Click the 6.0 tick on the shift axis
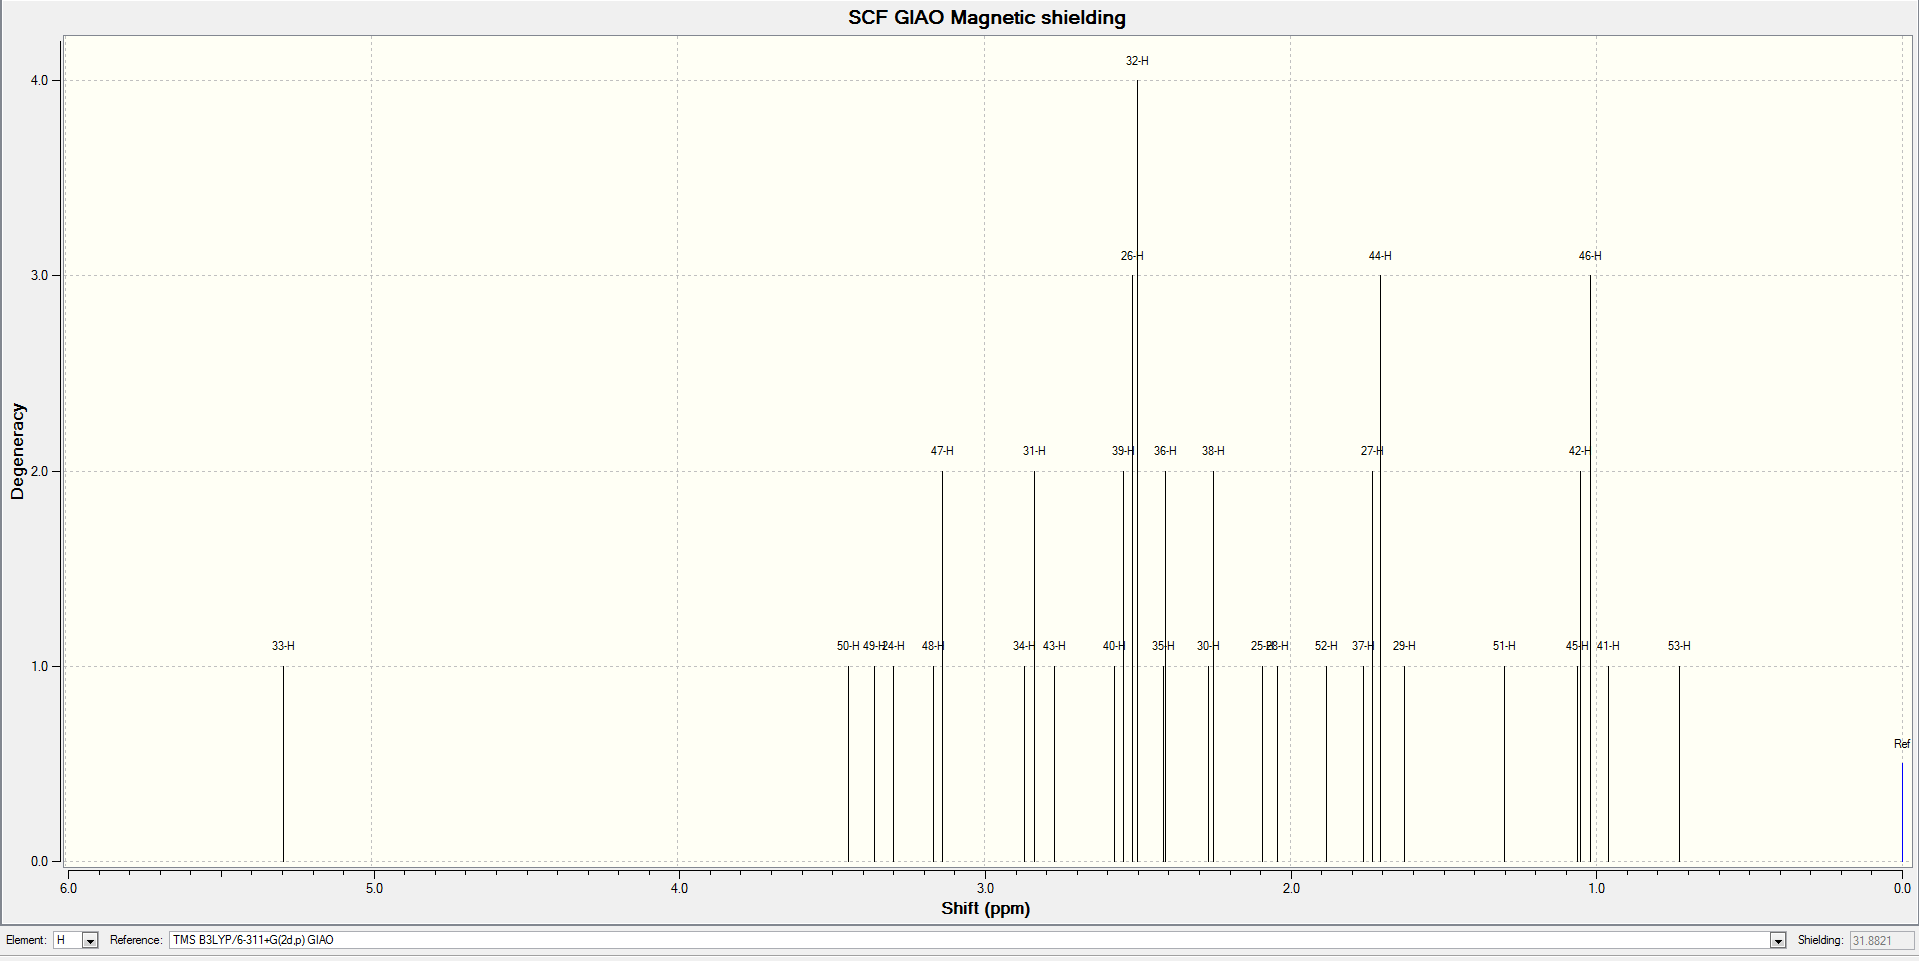The height and width of the screenshot is (961, 1919). tap(68, 888)
